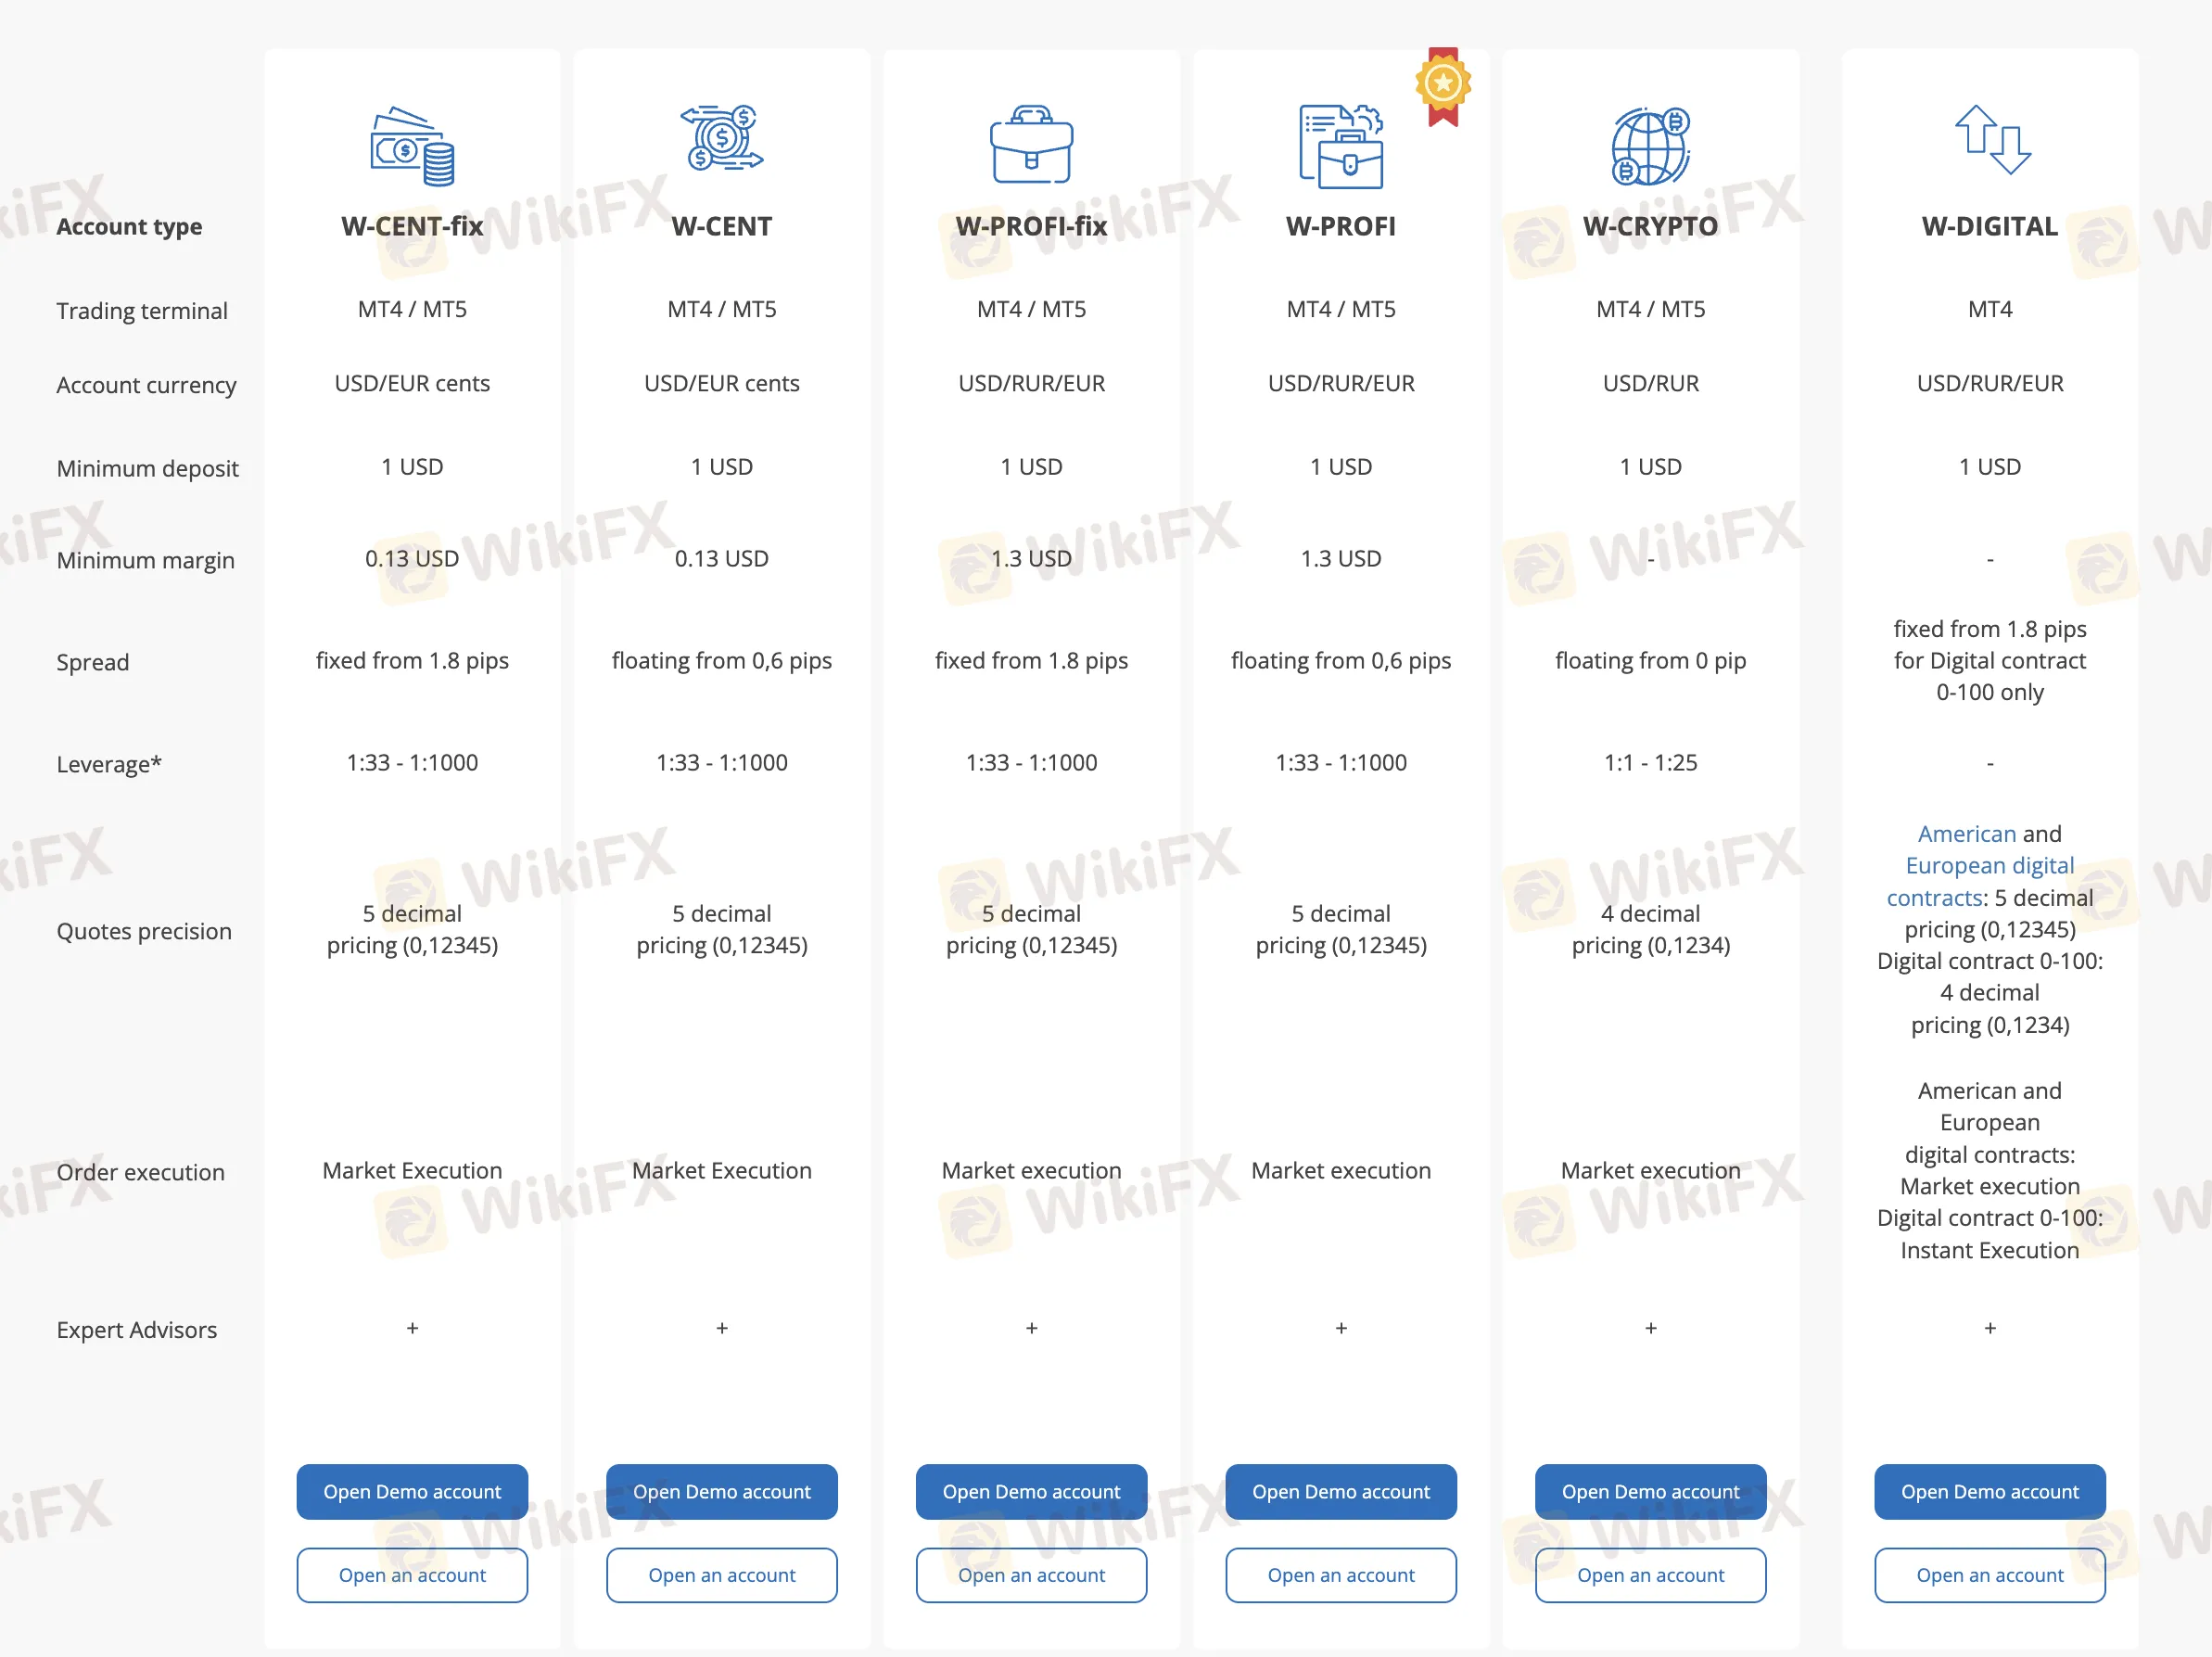Select the W-CENT heading

[722, 226]
